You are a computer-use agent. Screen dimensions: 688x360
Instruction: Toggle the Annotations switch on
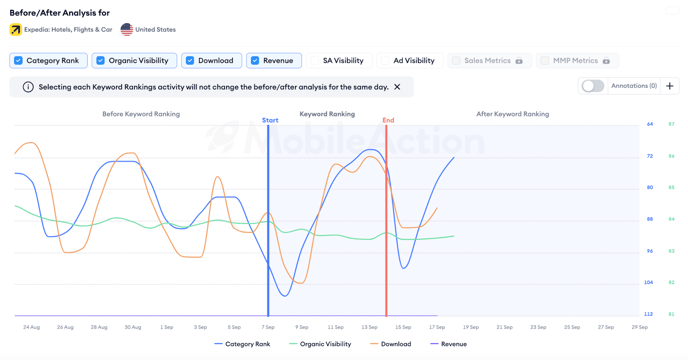(593, 86)
